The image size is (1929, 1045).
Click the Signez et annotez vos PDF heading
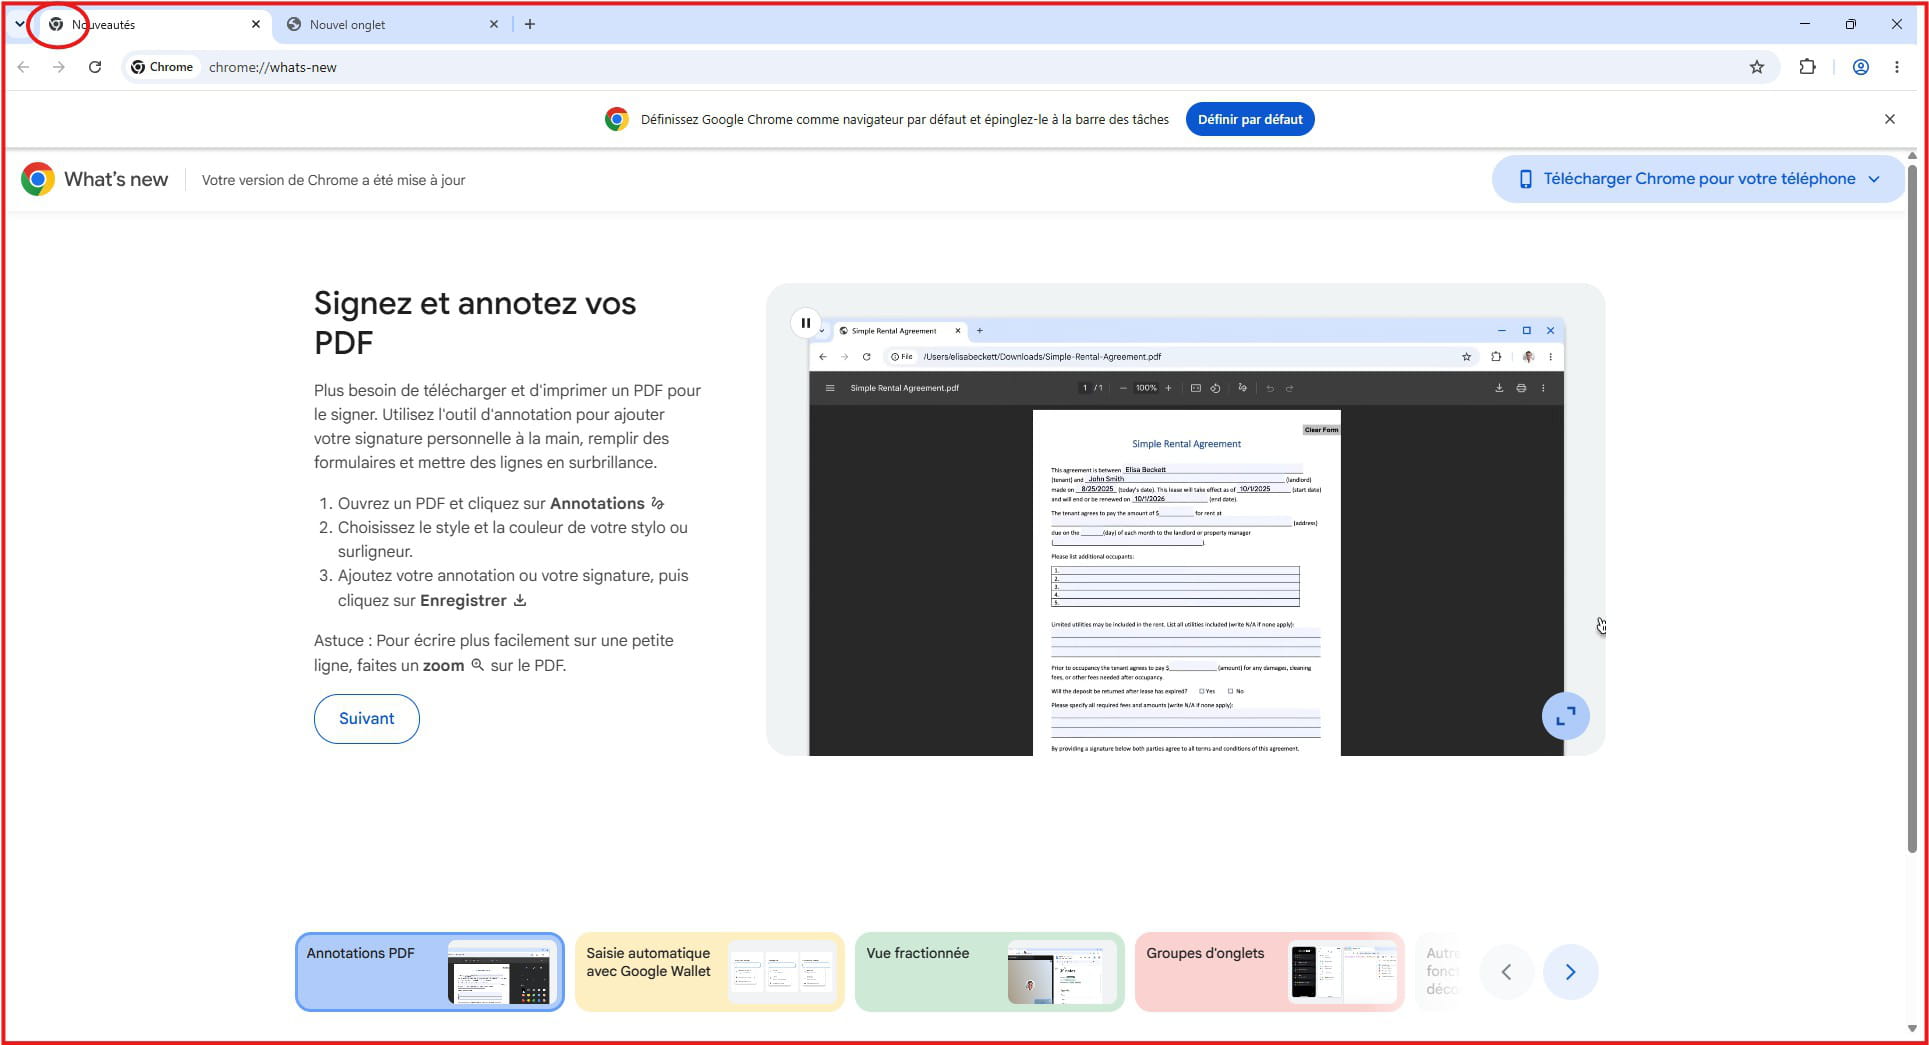pyautogui.click(x=475, y=322)
